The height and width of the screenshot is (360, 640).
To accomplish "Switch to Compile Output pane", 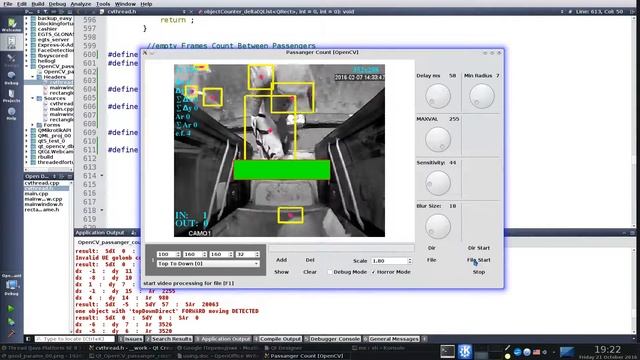I will [x=278, y=339].
